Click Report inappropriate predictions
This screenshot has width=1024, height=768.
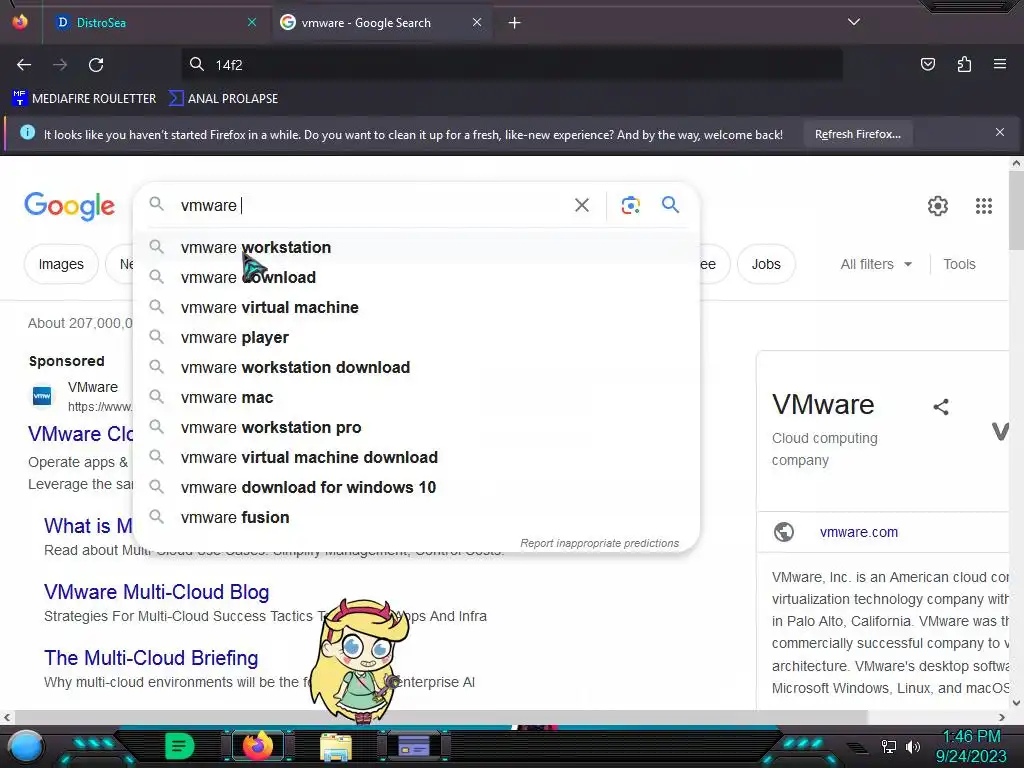click(x=600, y=543)
